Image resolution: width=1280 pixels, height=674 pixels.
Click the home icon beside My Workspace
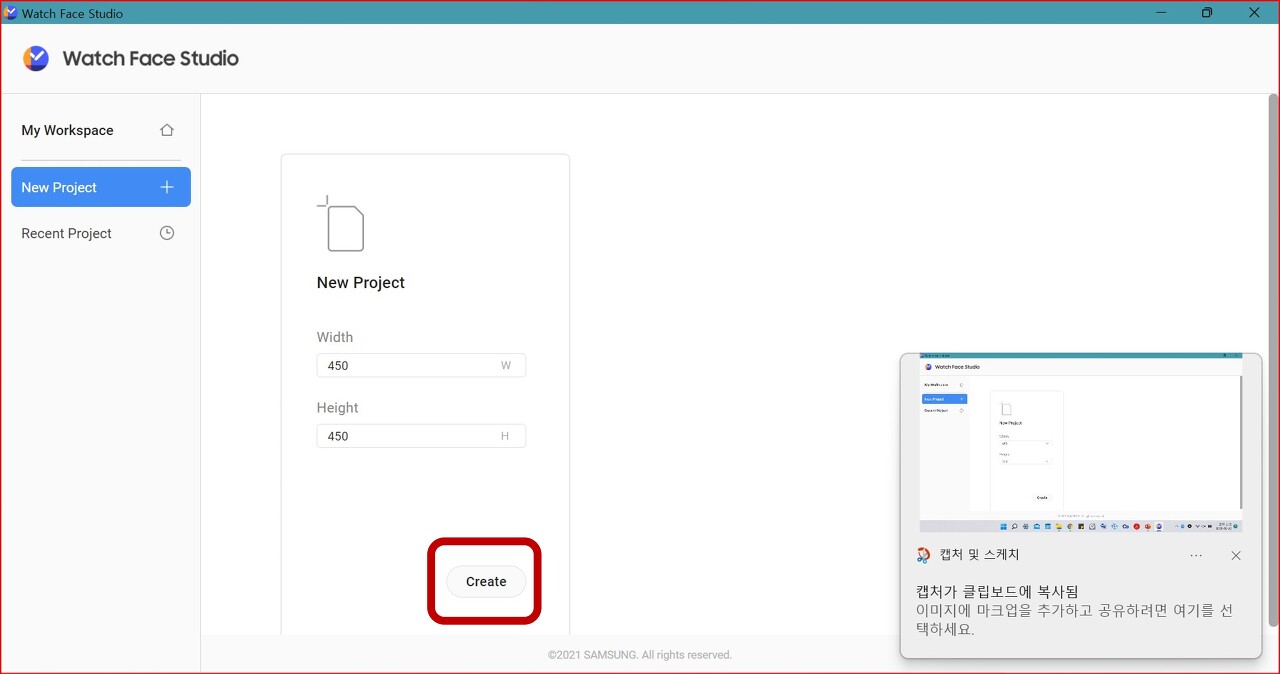pyautogui.click(x=167, y=130)
